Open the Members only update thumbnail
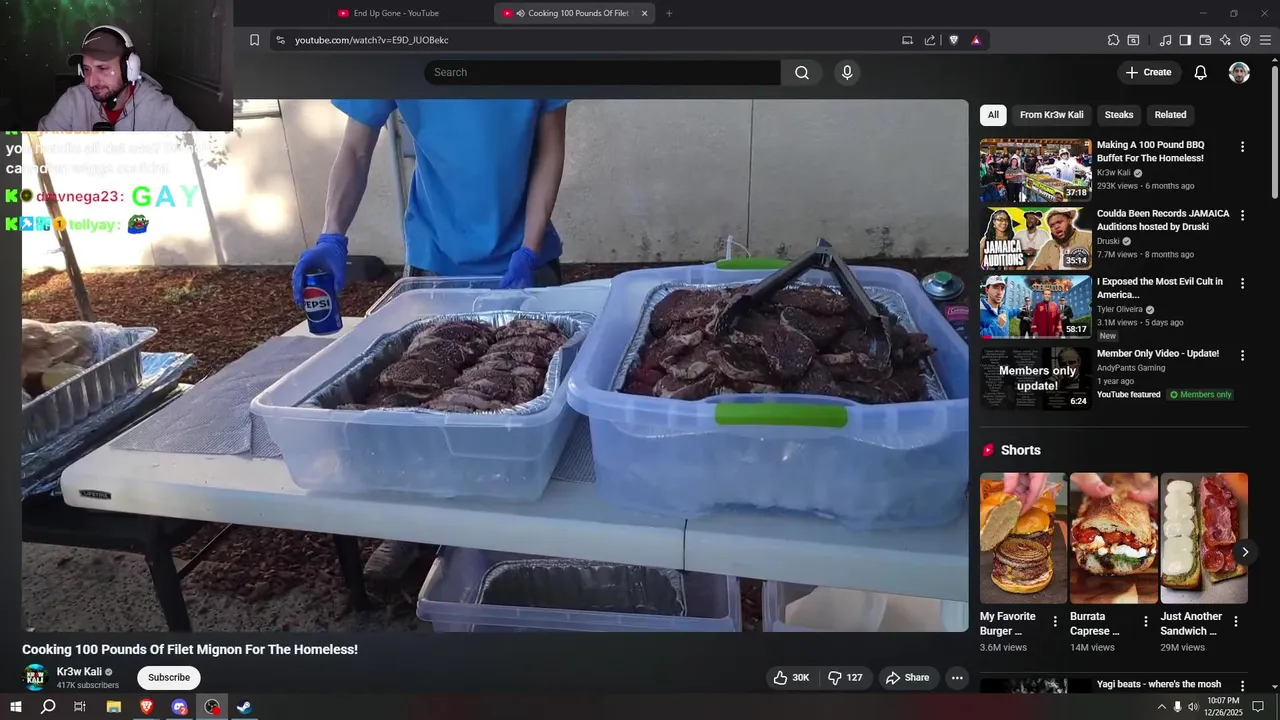Image resolution: width=1280 pixels, height=720 pixels. click(x=1035, y=378)
